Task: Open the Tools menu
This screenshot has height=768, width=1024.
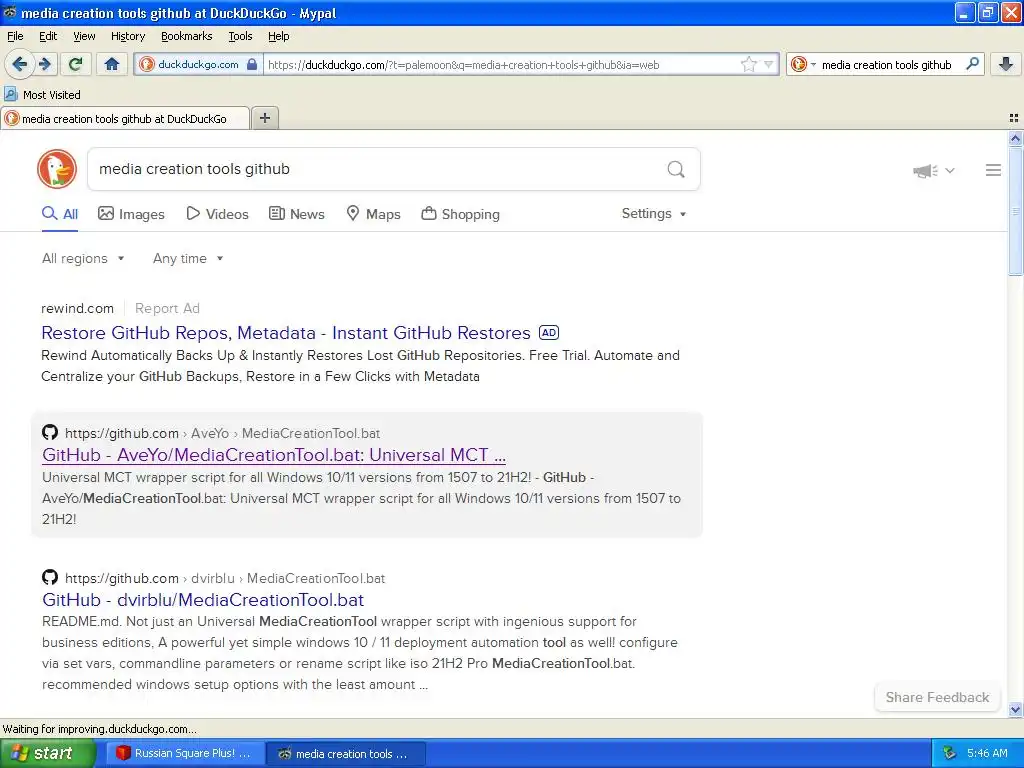Action: click(240, 37)
